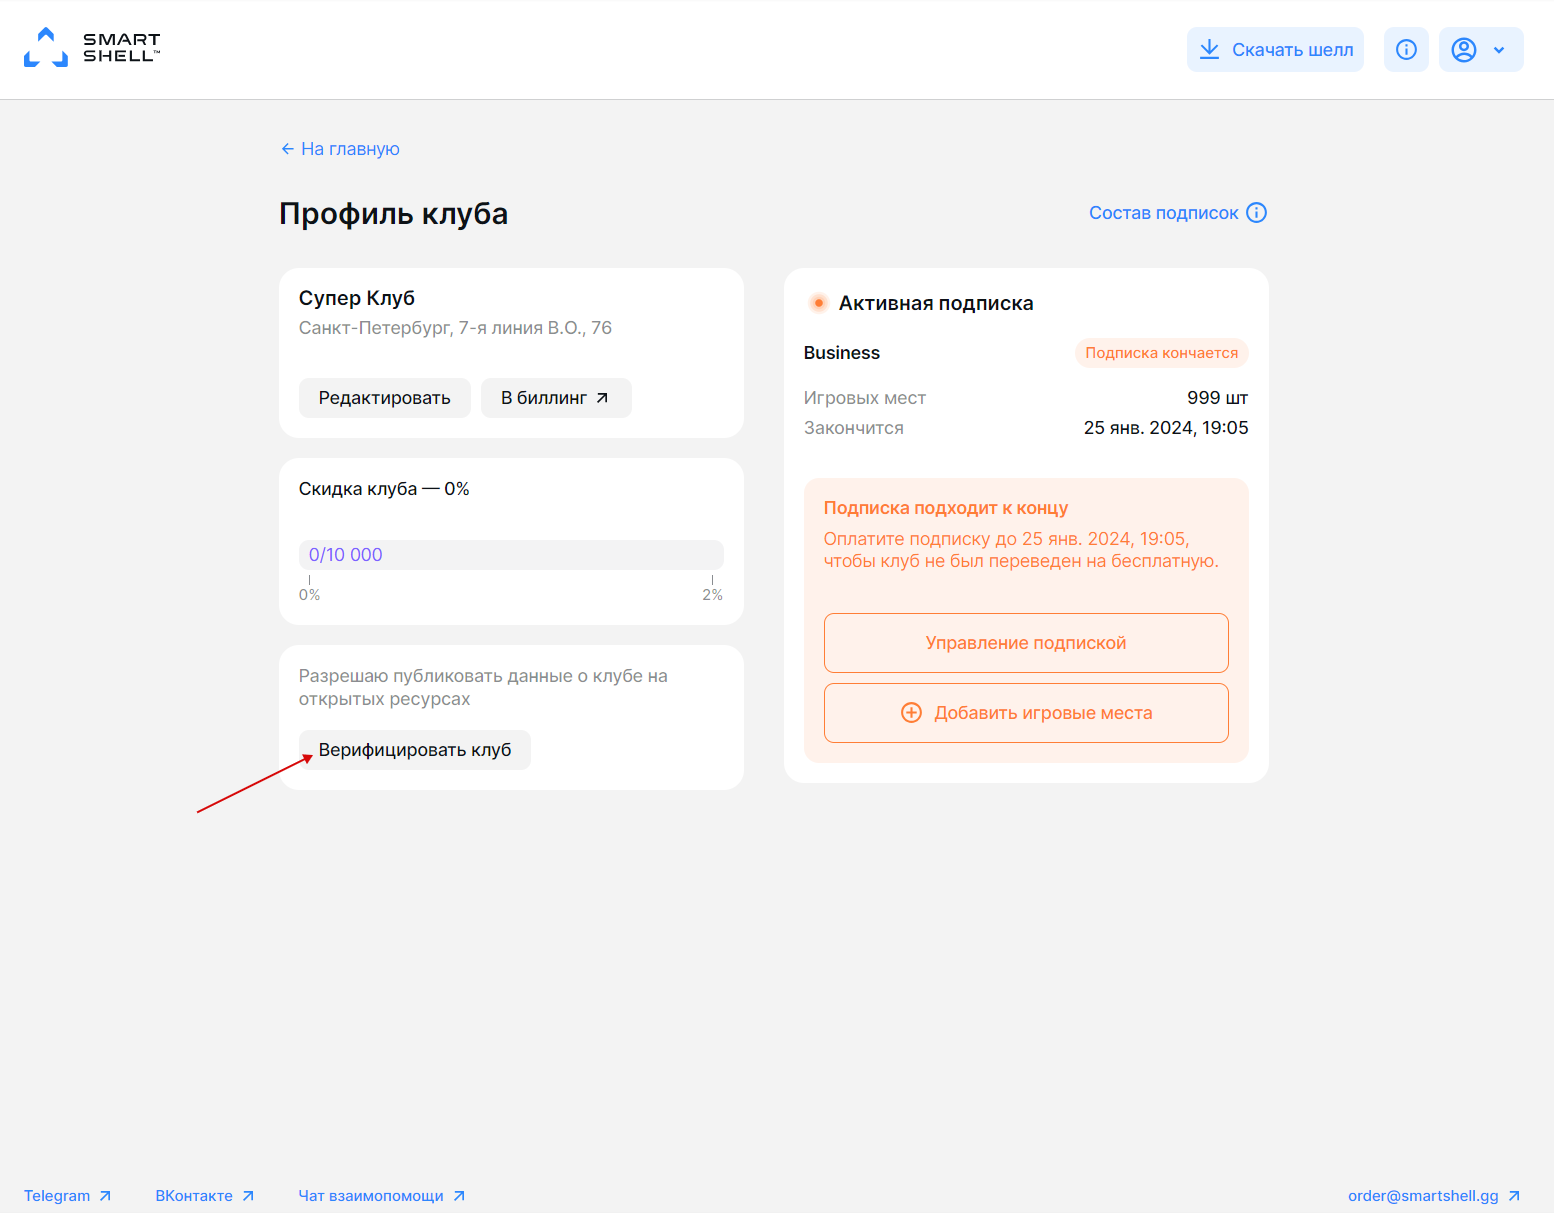Open the info circle button in header

pyautogui.click(x=1406, y=49)
